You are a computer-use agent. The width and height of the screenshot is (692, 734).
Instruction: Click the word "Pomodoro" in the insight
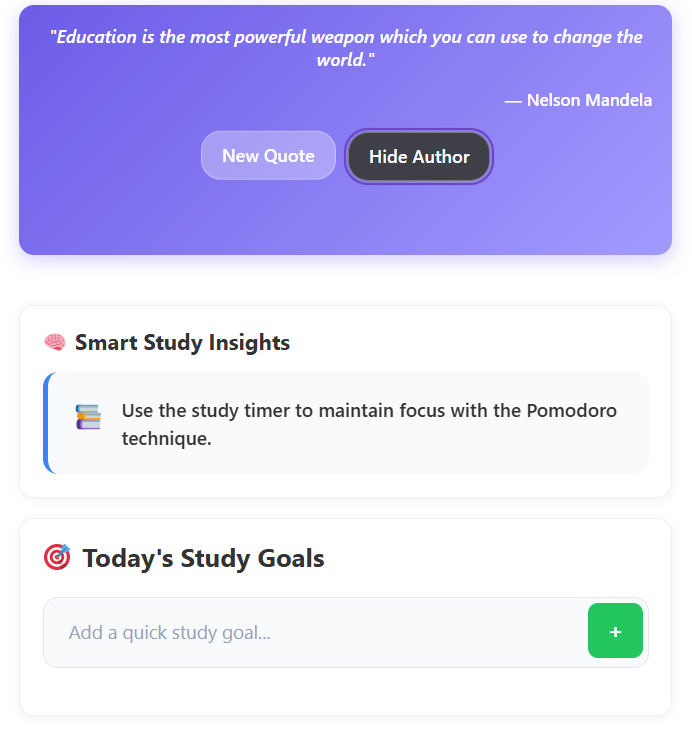click(572, 411)
